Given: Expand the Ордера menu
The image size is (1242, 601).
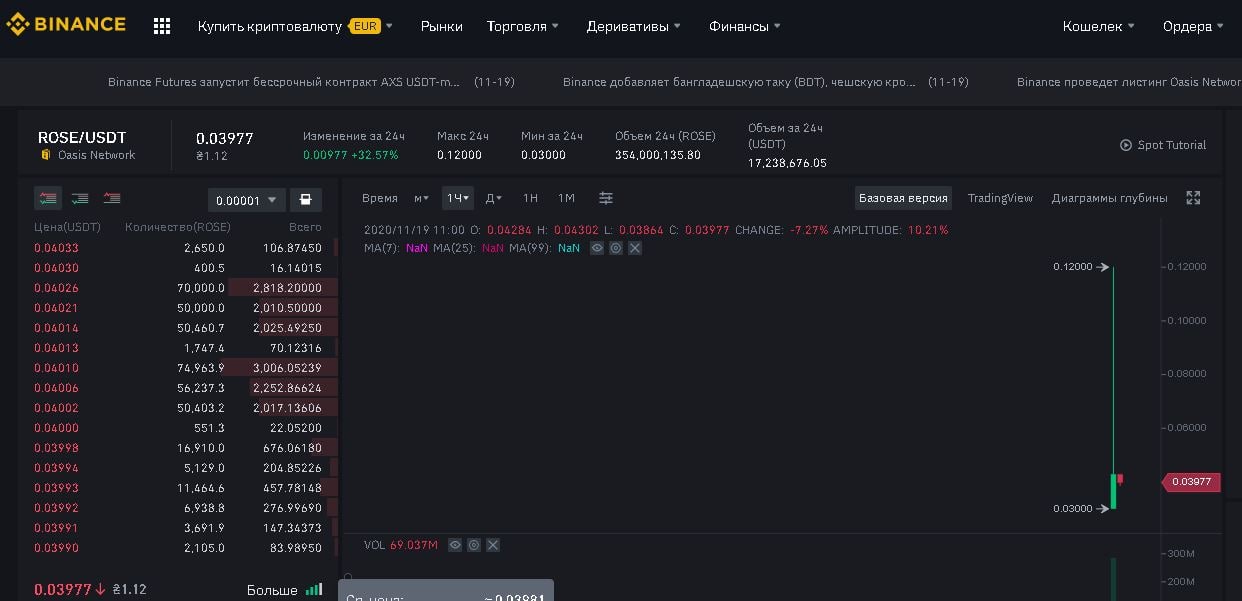Looking at the screenshot, I should point(1194,26).
